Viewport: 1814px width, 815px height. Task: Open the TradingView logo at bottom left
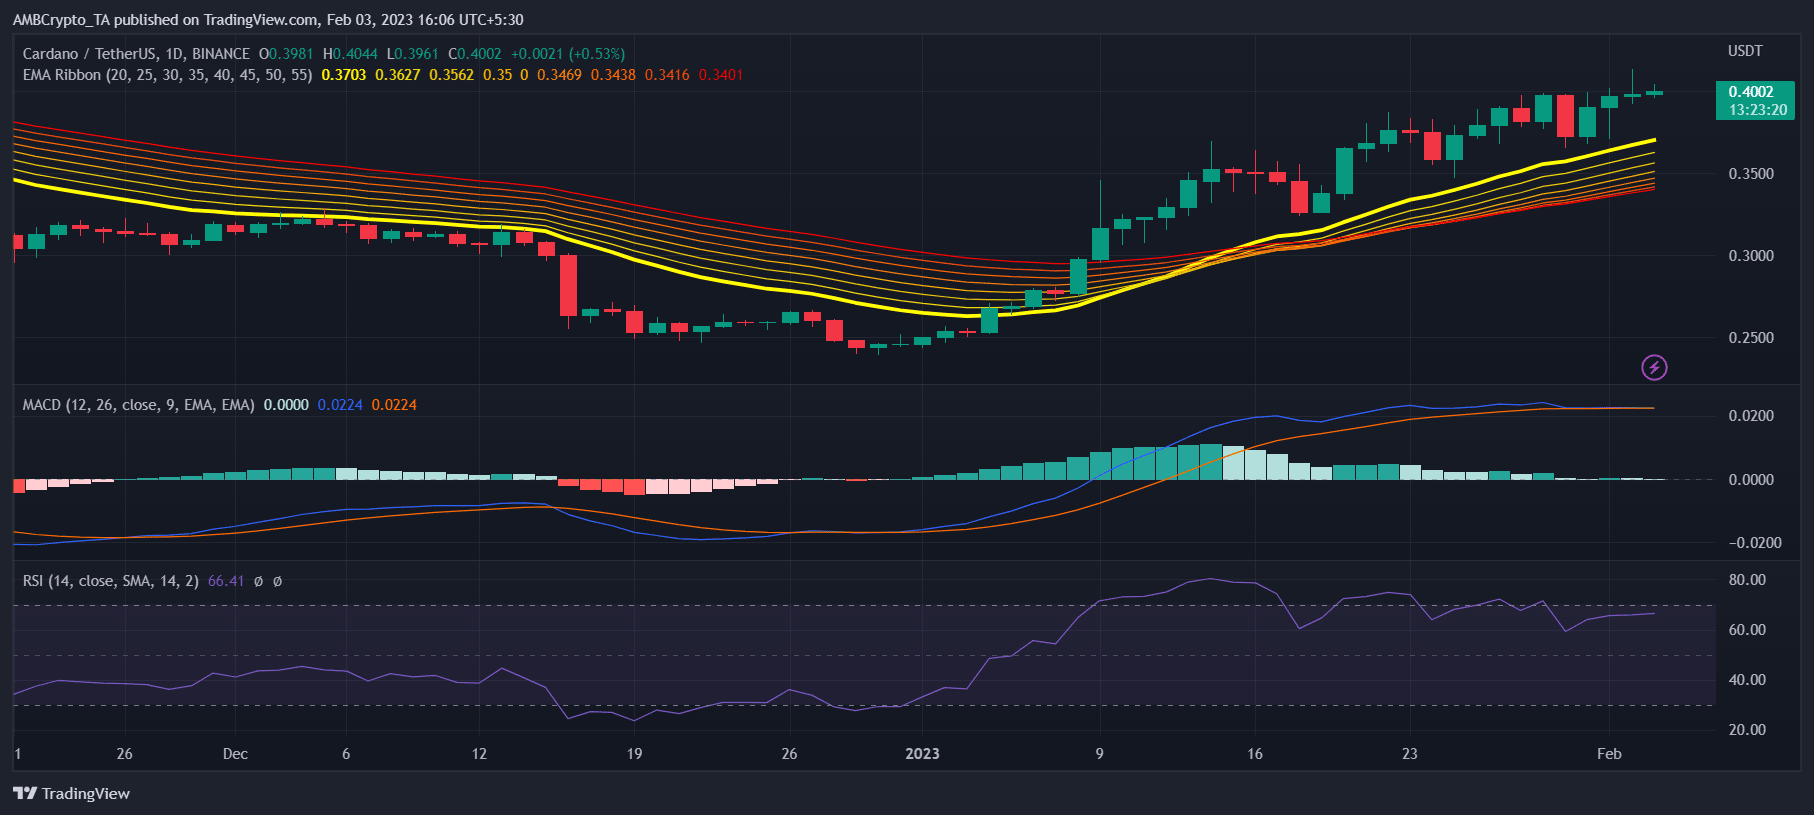tap(71, 793)
